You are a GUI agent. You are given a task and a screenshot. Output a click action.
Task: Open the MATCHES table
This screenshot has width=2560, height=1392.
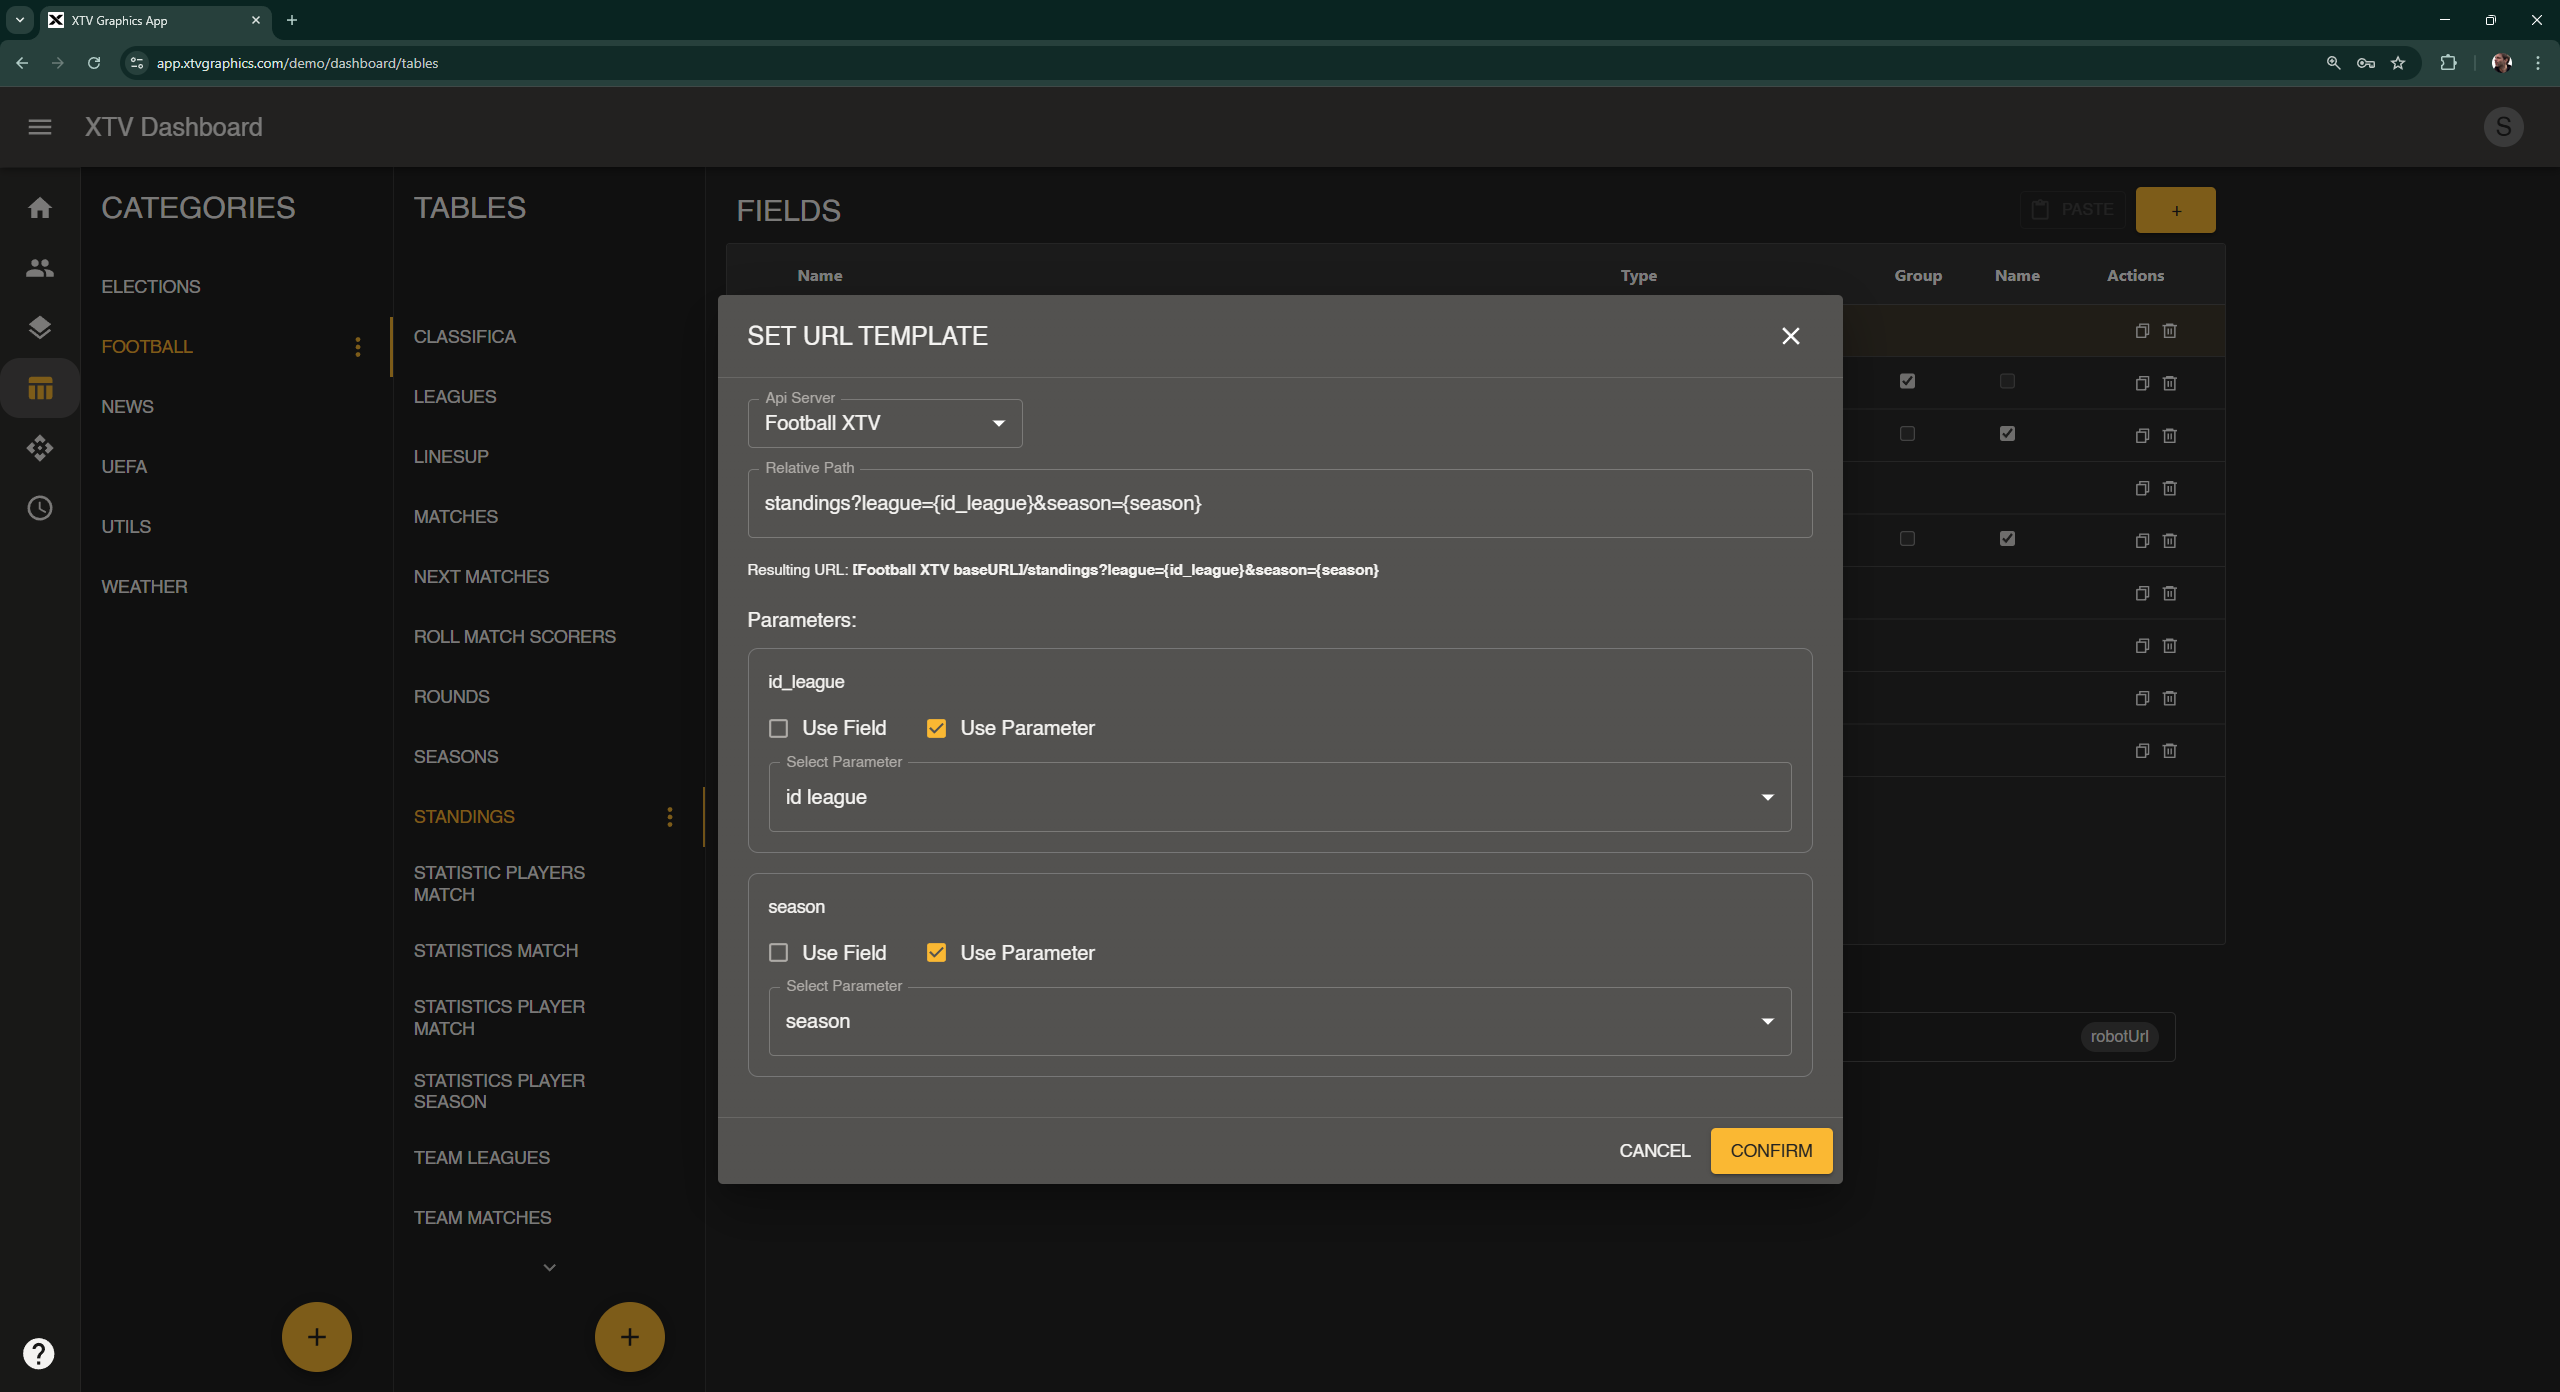point(455,516)
